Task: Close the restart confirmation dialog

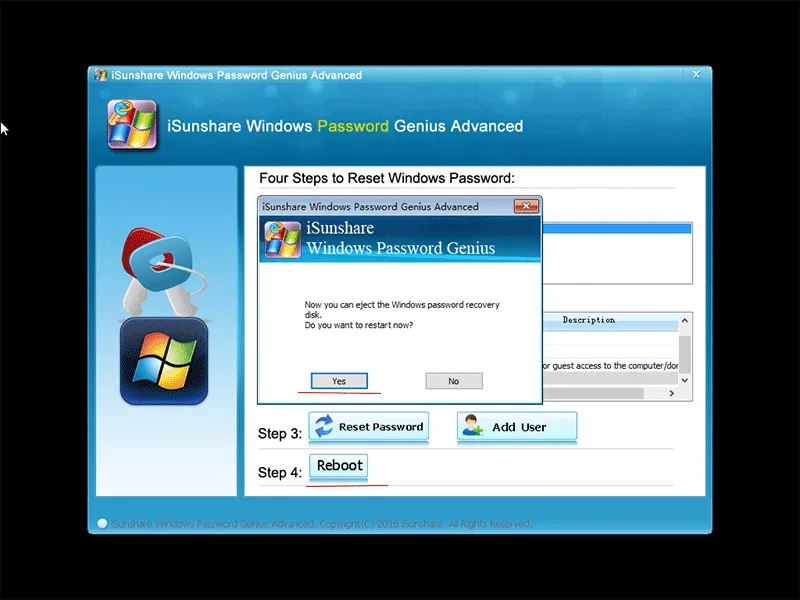Action: click(526, 206)
